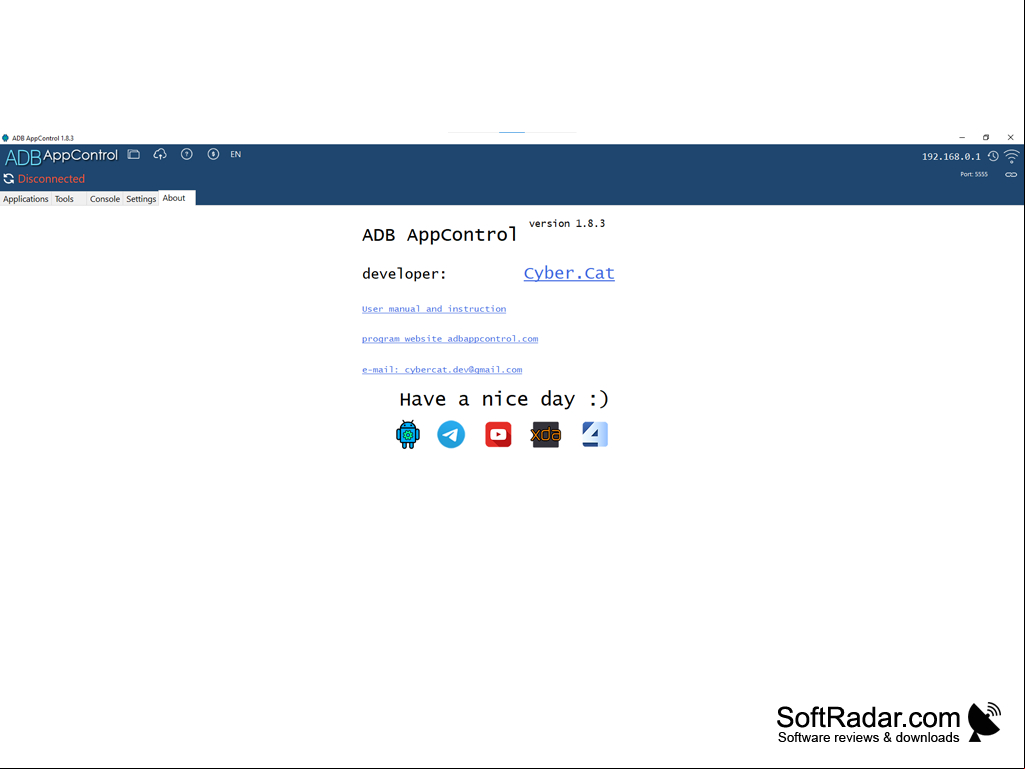Click the e-mail cybercat.dev@gmail.com link
The width and height of the screenshot is (1025, 769).
tap(442, 369)
